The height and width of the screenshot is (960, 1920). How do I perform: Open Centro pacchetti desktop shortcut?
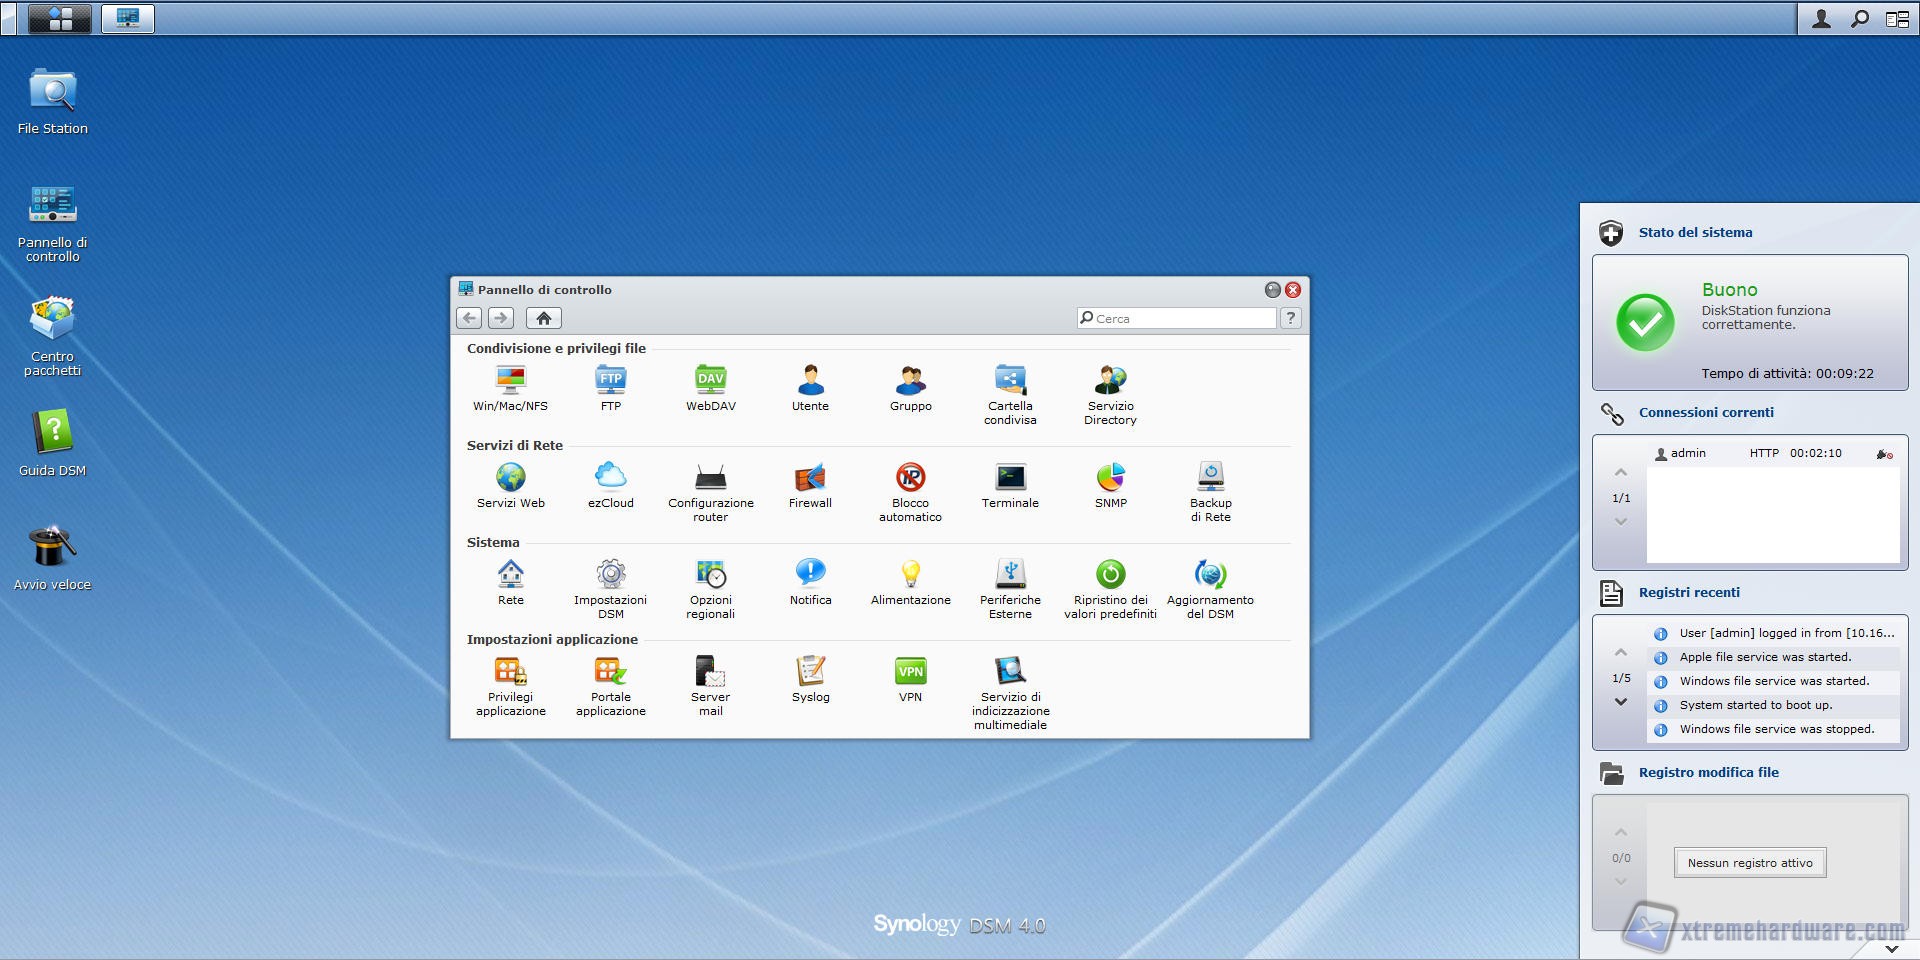click(x=52, y=321)
